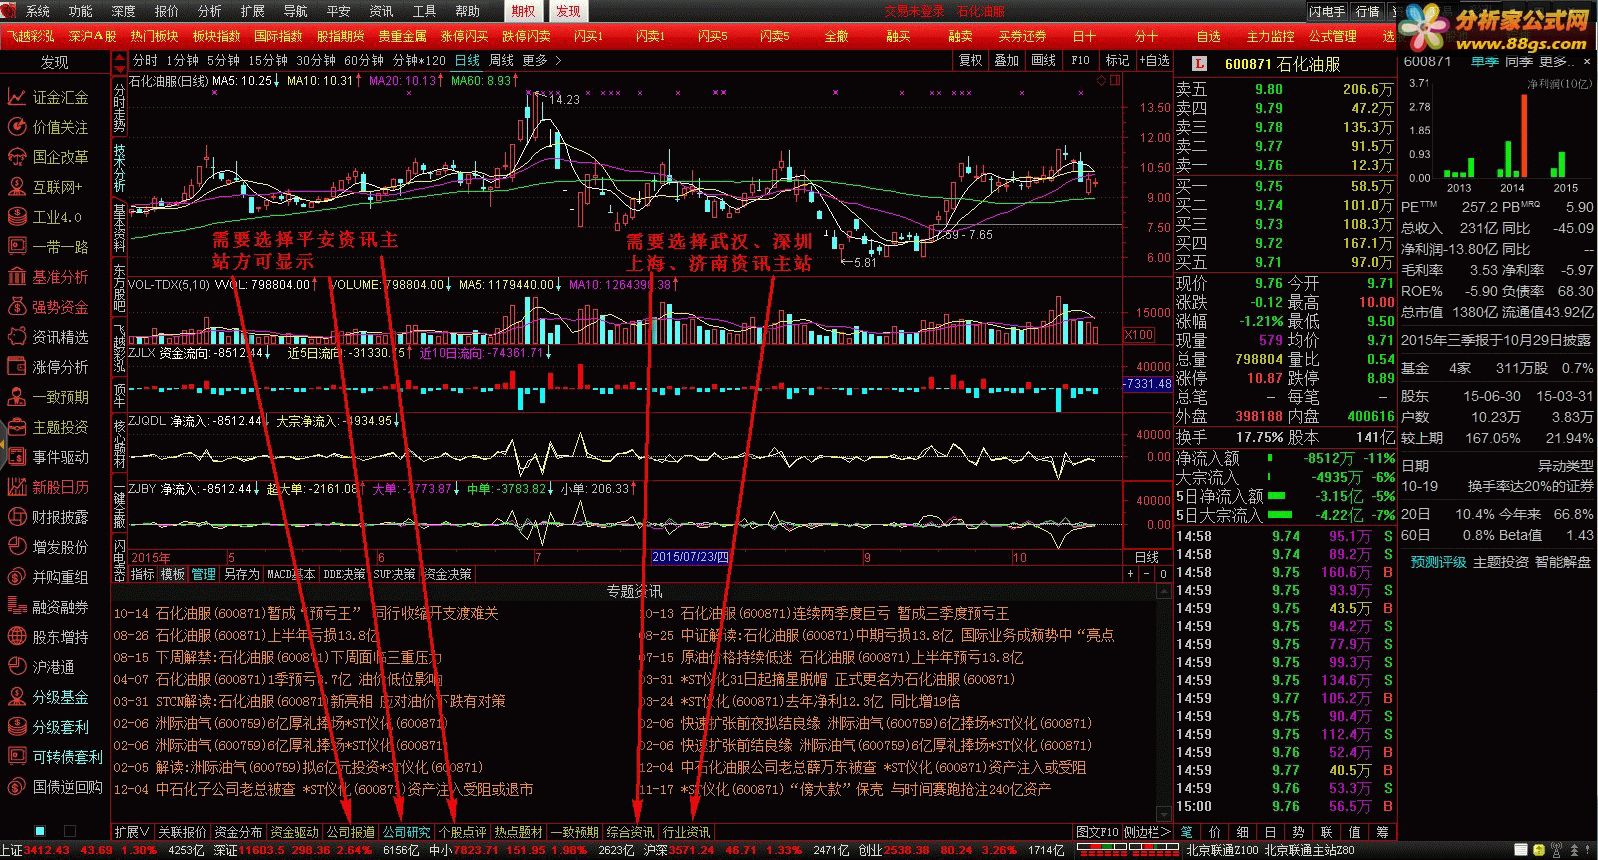Viewport: 1598px width, 860px height.
Task: Open 更多 dropdown in financial panel
Action: (1559, 62)
